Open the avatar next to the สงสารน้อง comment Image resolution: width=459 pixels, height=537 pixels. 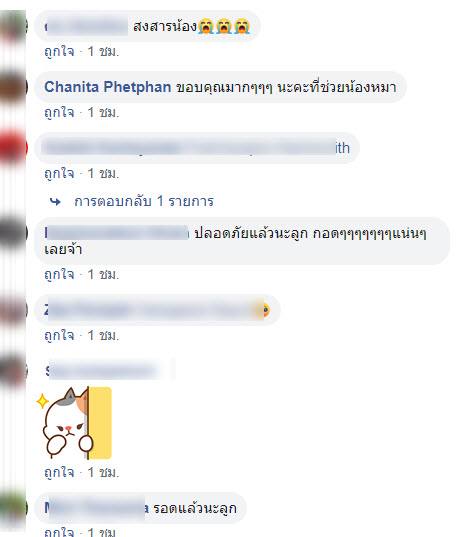[x=13, y=26]
